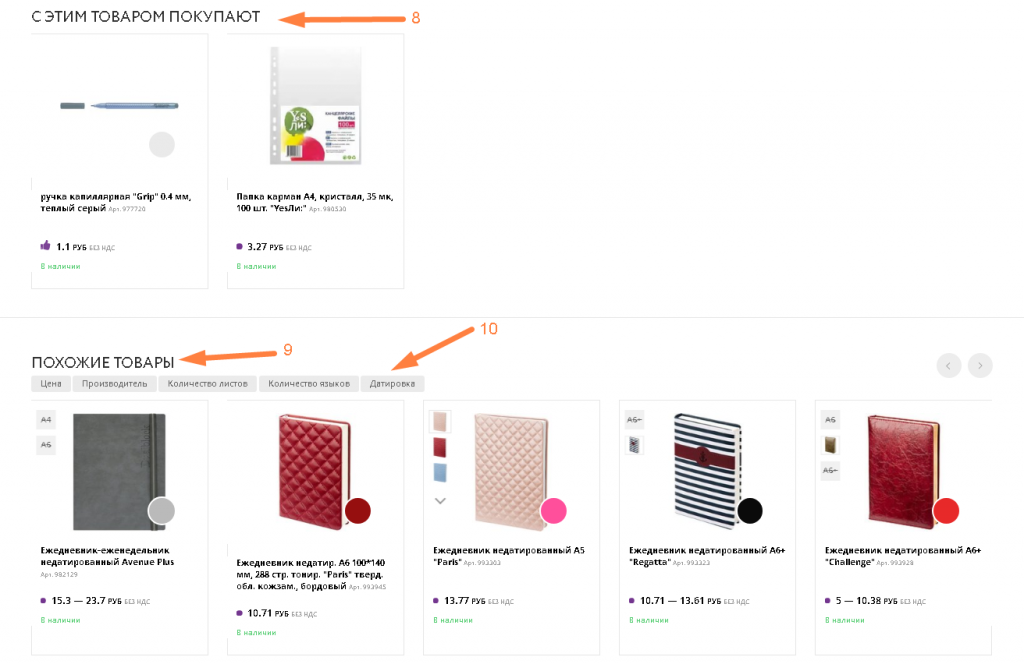Viewport: 1024px width, 664px height.
Task: Choose the red variant thumbnail of Paris diary
Action: [440, 447]
